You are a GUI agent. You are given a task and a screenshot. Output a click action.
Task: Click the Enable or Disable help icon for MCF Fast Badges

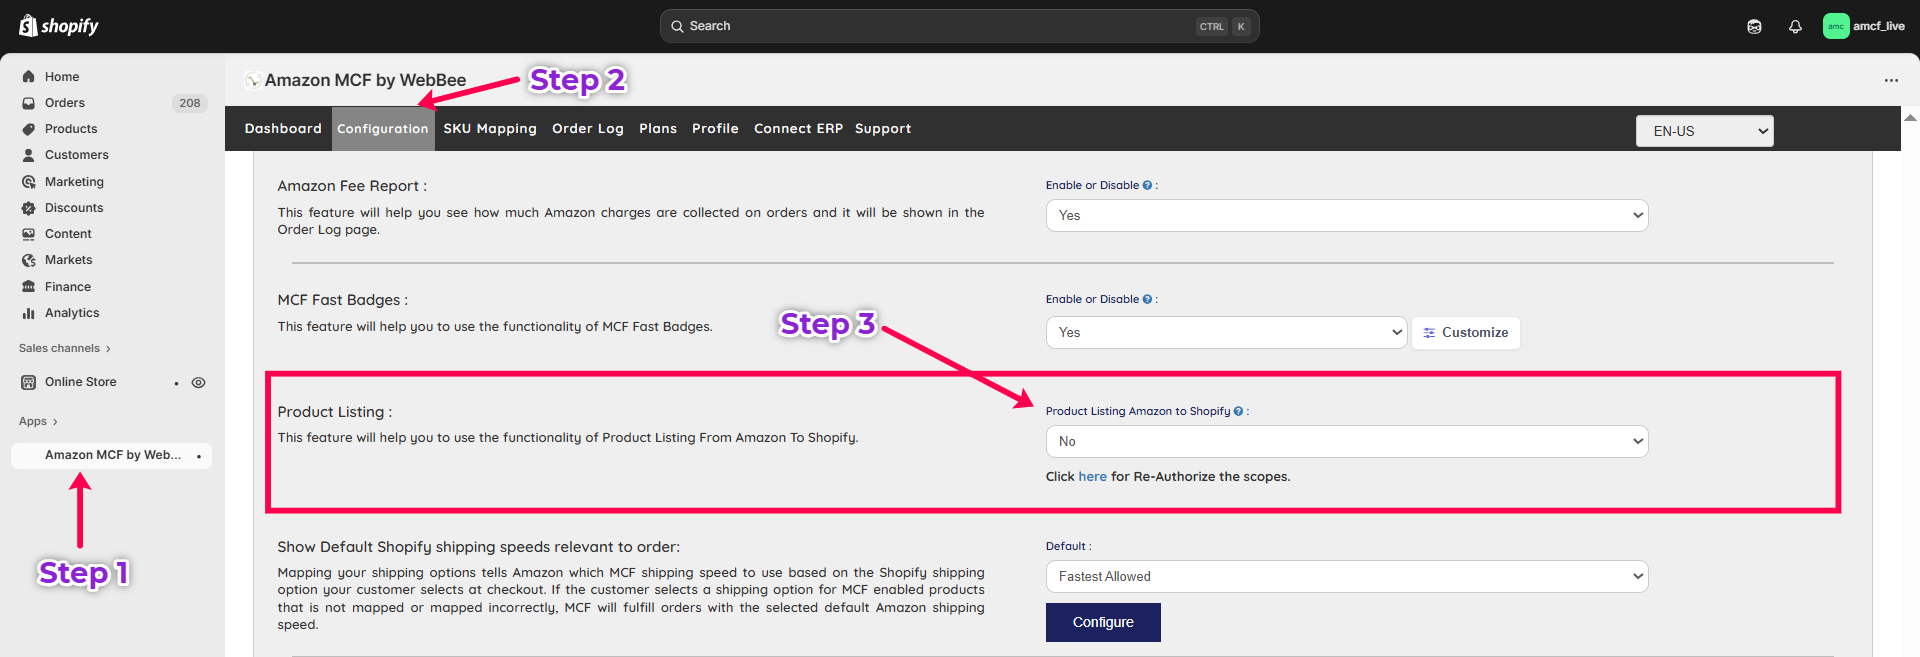point(1147,300)
